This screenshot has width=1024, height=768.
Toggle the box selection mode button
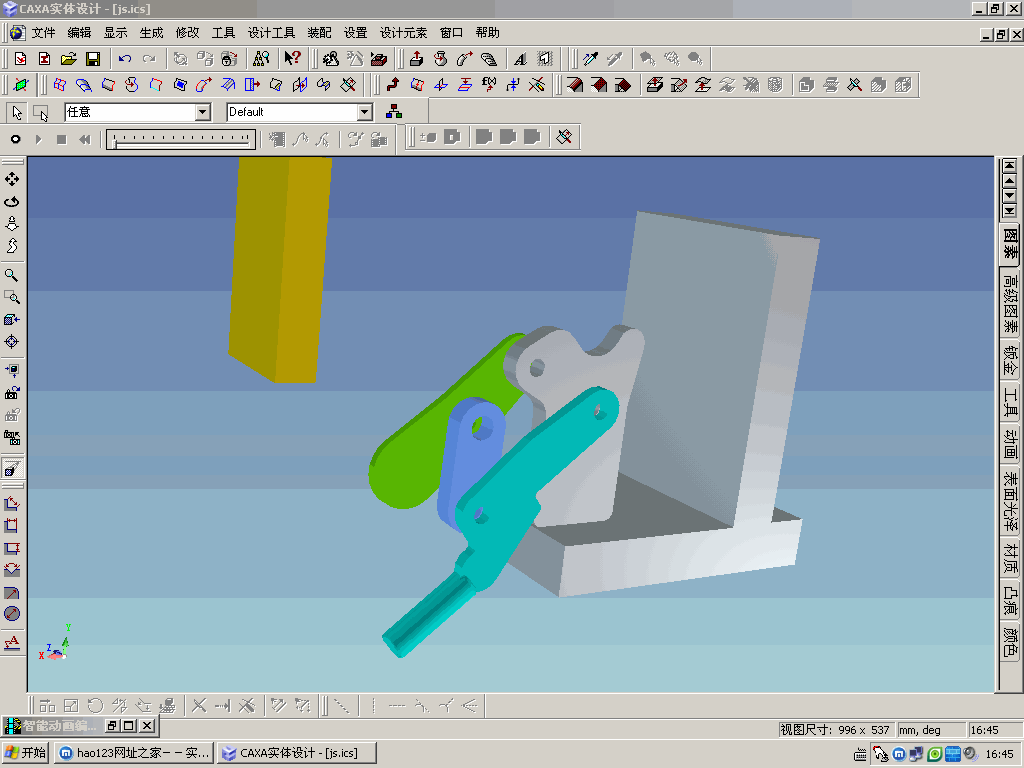tap(40, 112)
